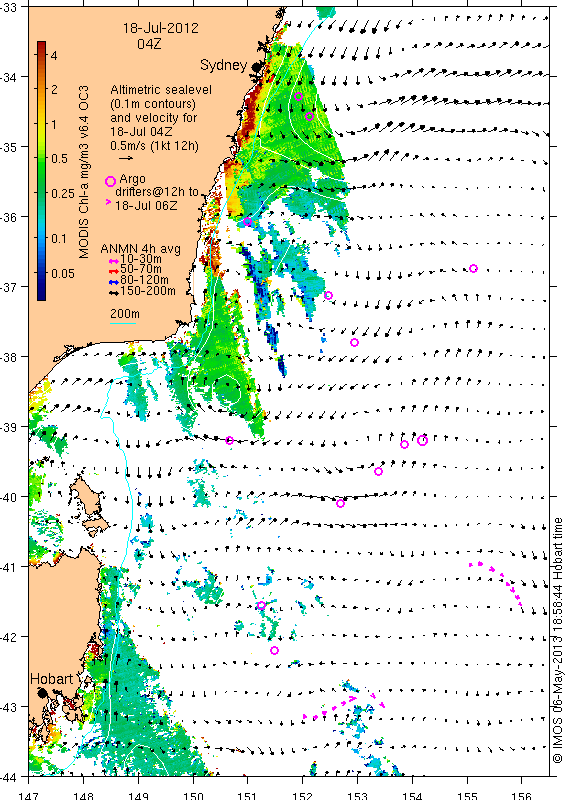Image resolution: width=570 pixels, height=800 pixels.
Task: Click the Argo legend label
Action: click(x=132, y=179)
